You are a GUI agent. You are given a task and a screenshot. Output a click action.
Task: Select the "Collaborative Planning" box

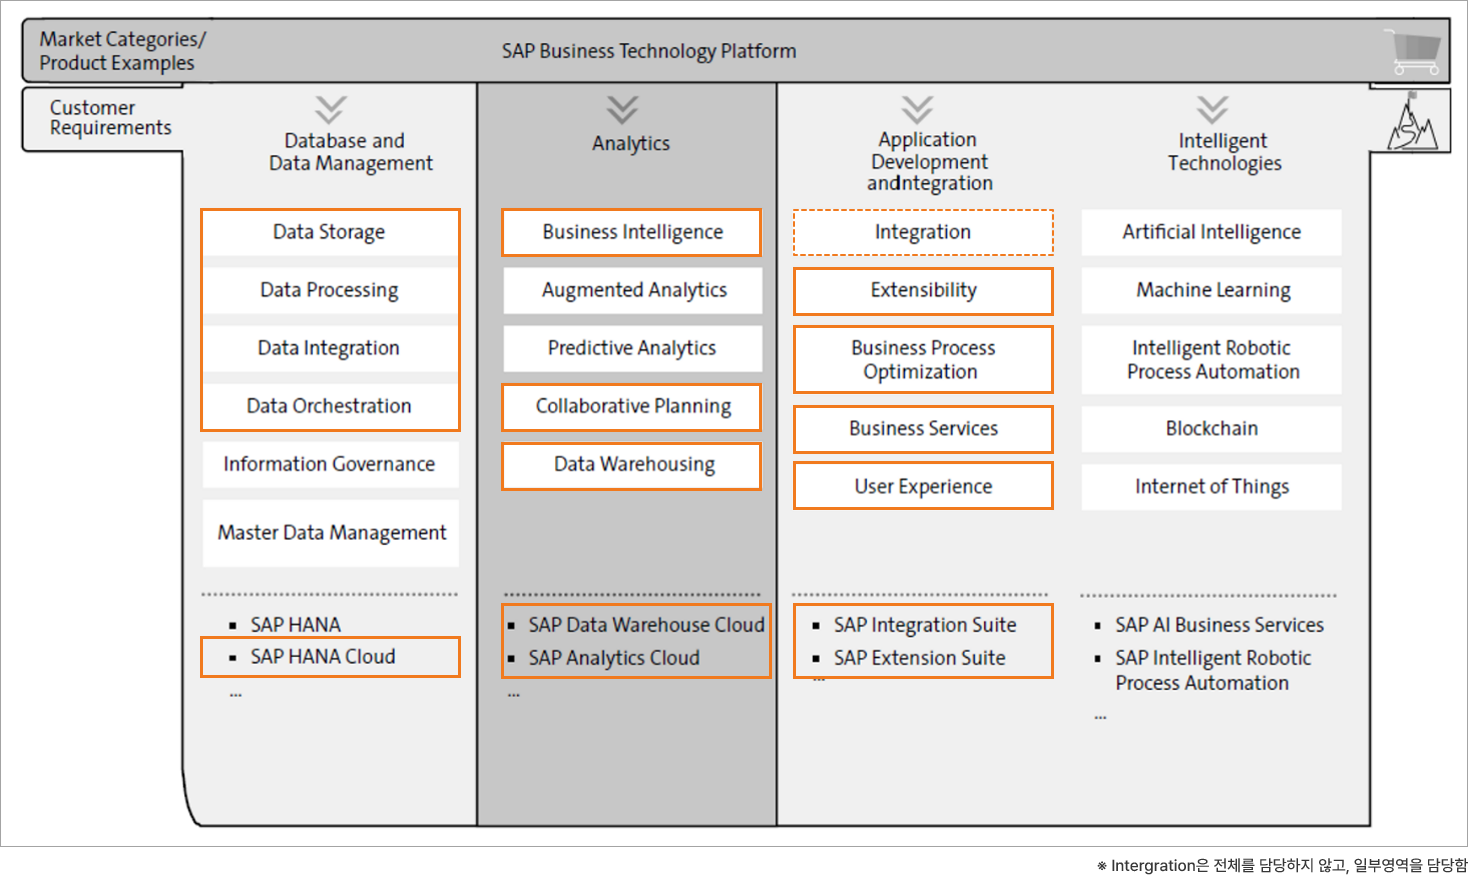click(632, 407)
